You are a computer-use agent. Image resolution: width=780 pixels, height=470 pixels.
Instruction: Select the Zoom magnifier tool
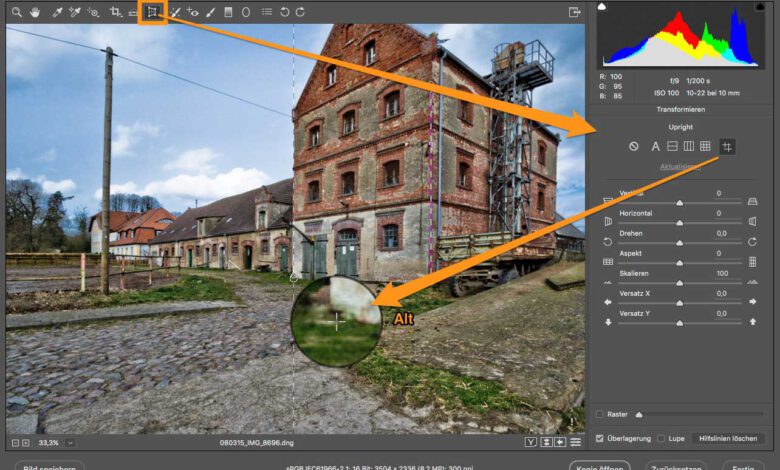(x=16, y=12)
